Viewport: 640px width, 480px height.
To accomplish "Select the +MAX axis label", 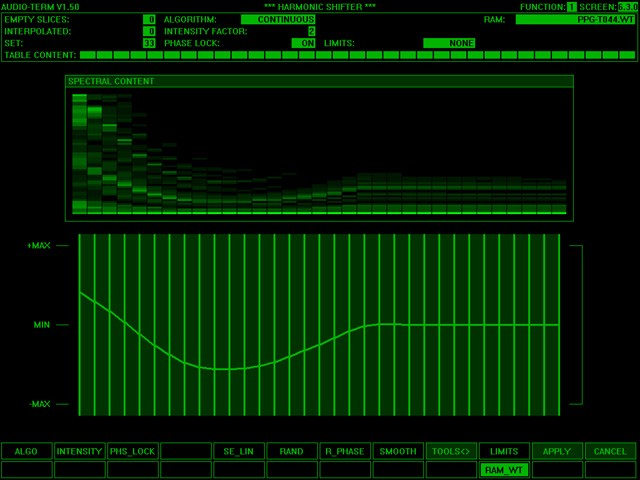I will [39, 245].
